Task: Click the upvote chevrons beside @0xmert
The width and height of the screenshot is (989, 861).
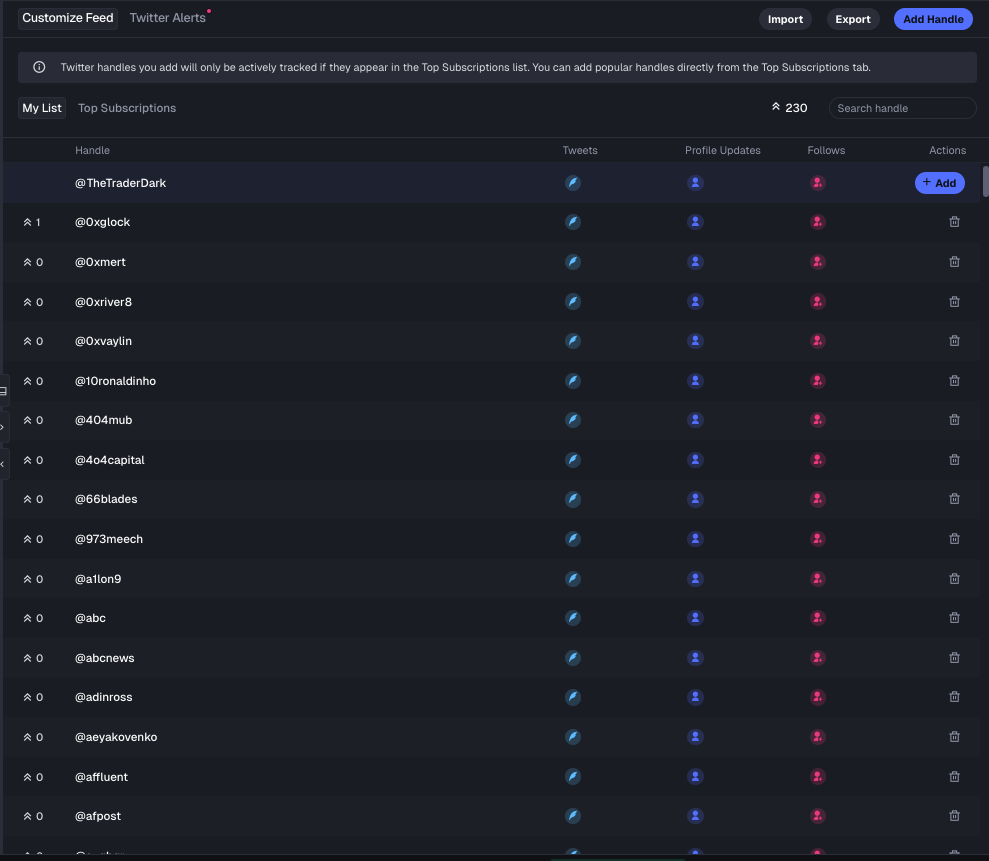Action: (x=28, y=262)
